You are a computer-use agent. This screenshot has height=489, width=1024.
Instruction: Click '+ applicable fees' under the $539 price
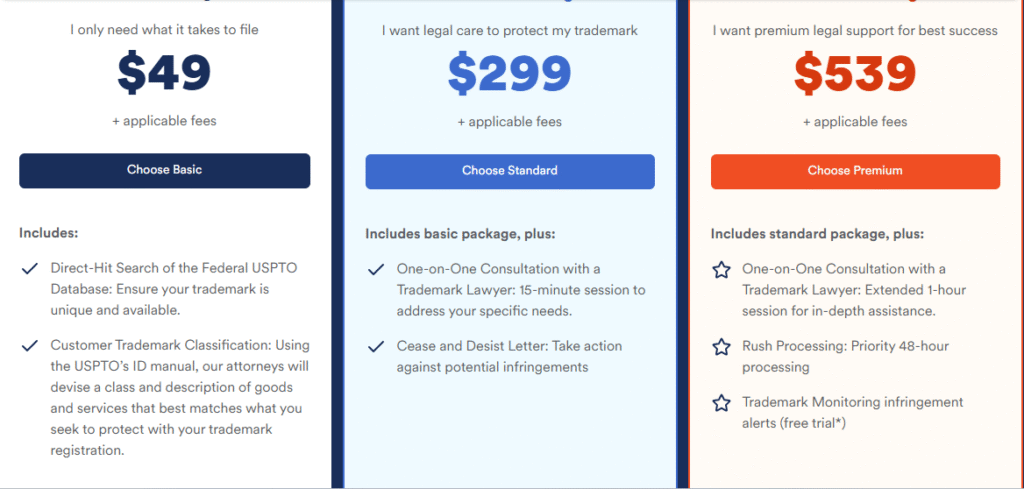coord(856,122)
